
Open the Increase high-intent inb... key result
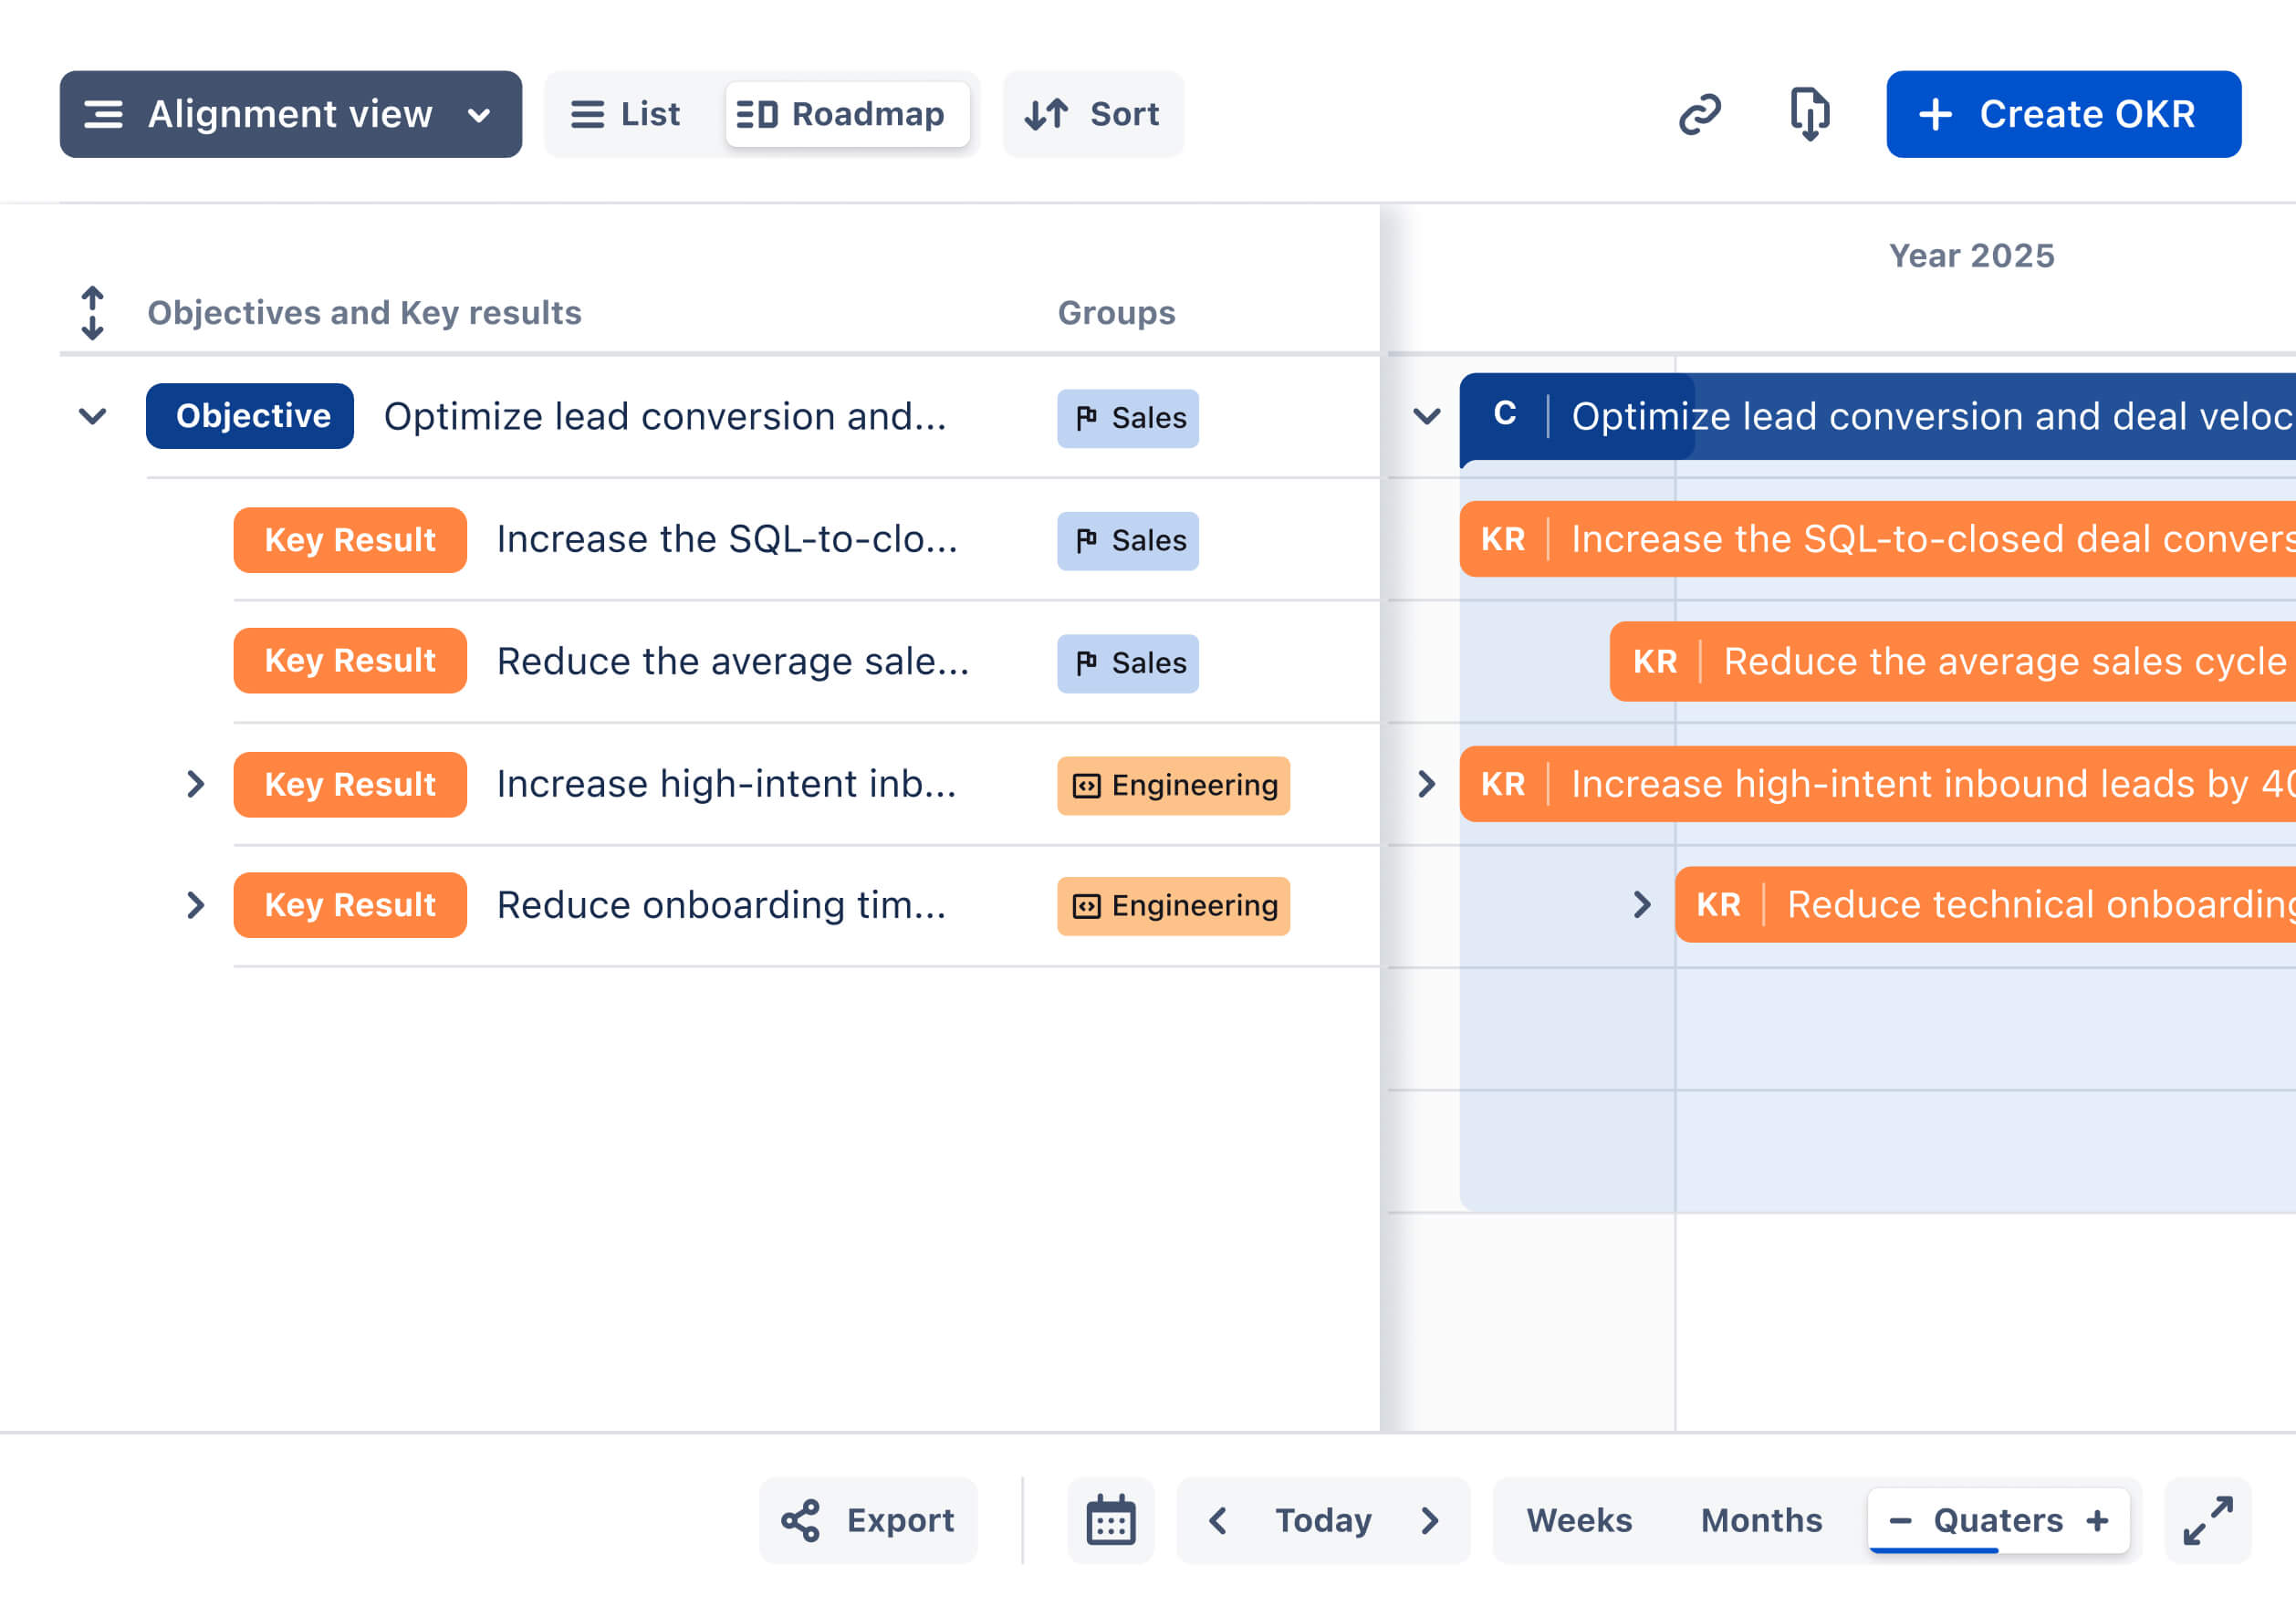727,784
